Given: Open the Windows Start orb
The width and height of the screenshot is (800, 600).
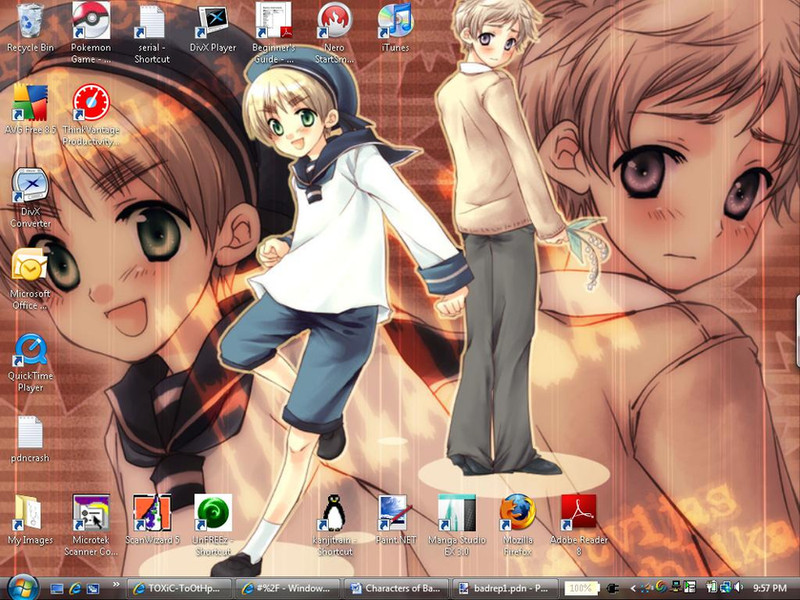Looking at the screenshot, I should click(21, 588).
